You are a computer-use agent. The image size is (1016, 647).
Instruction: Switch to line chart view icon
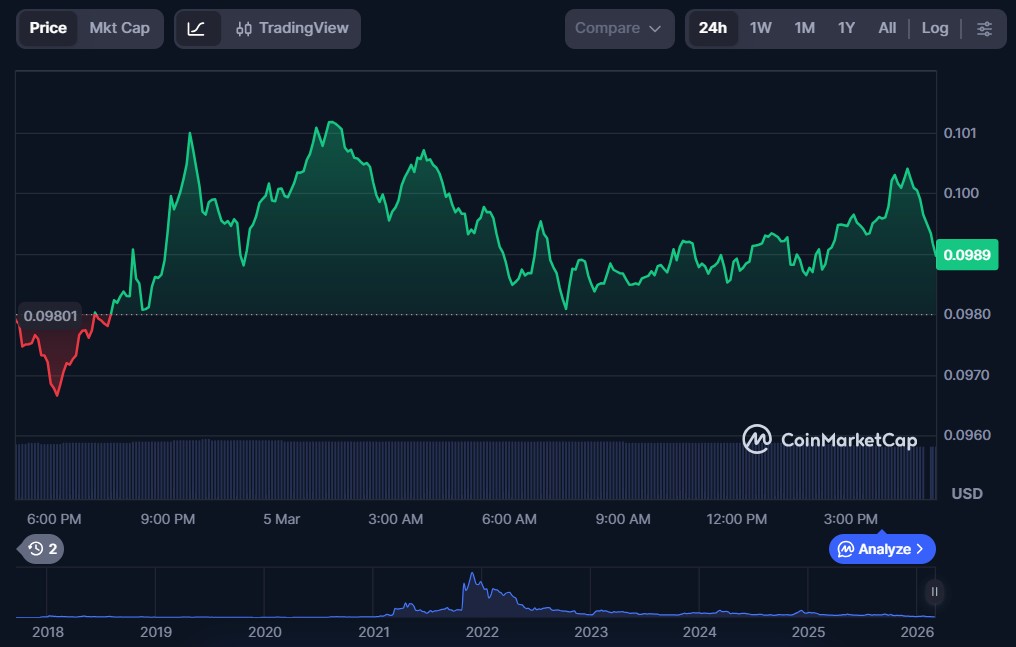[197, 29]
